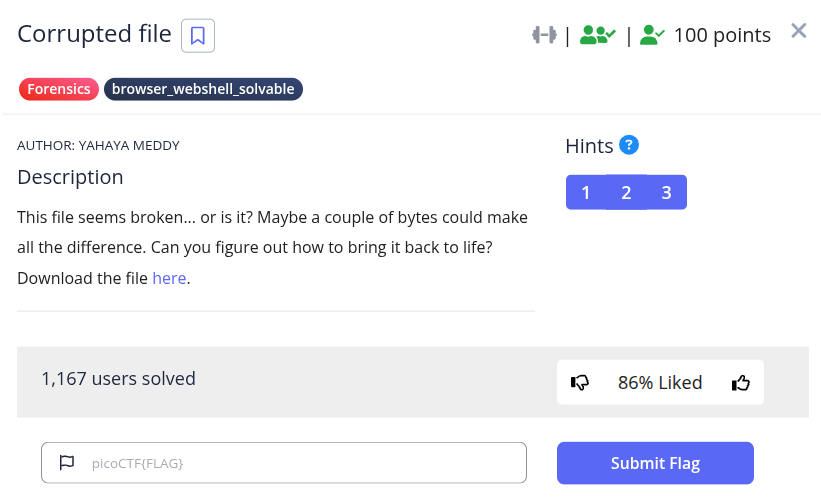
Task: Click the double-user solved icon
Action: coord(597,35)
